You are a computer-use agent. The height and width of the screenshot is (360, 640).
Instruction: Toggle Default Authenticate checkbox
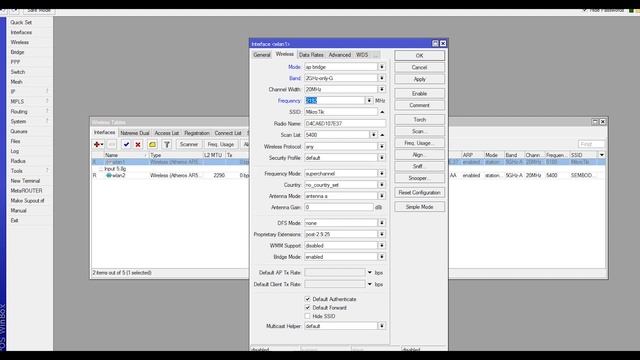pos(307,299)
